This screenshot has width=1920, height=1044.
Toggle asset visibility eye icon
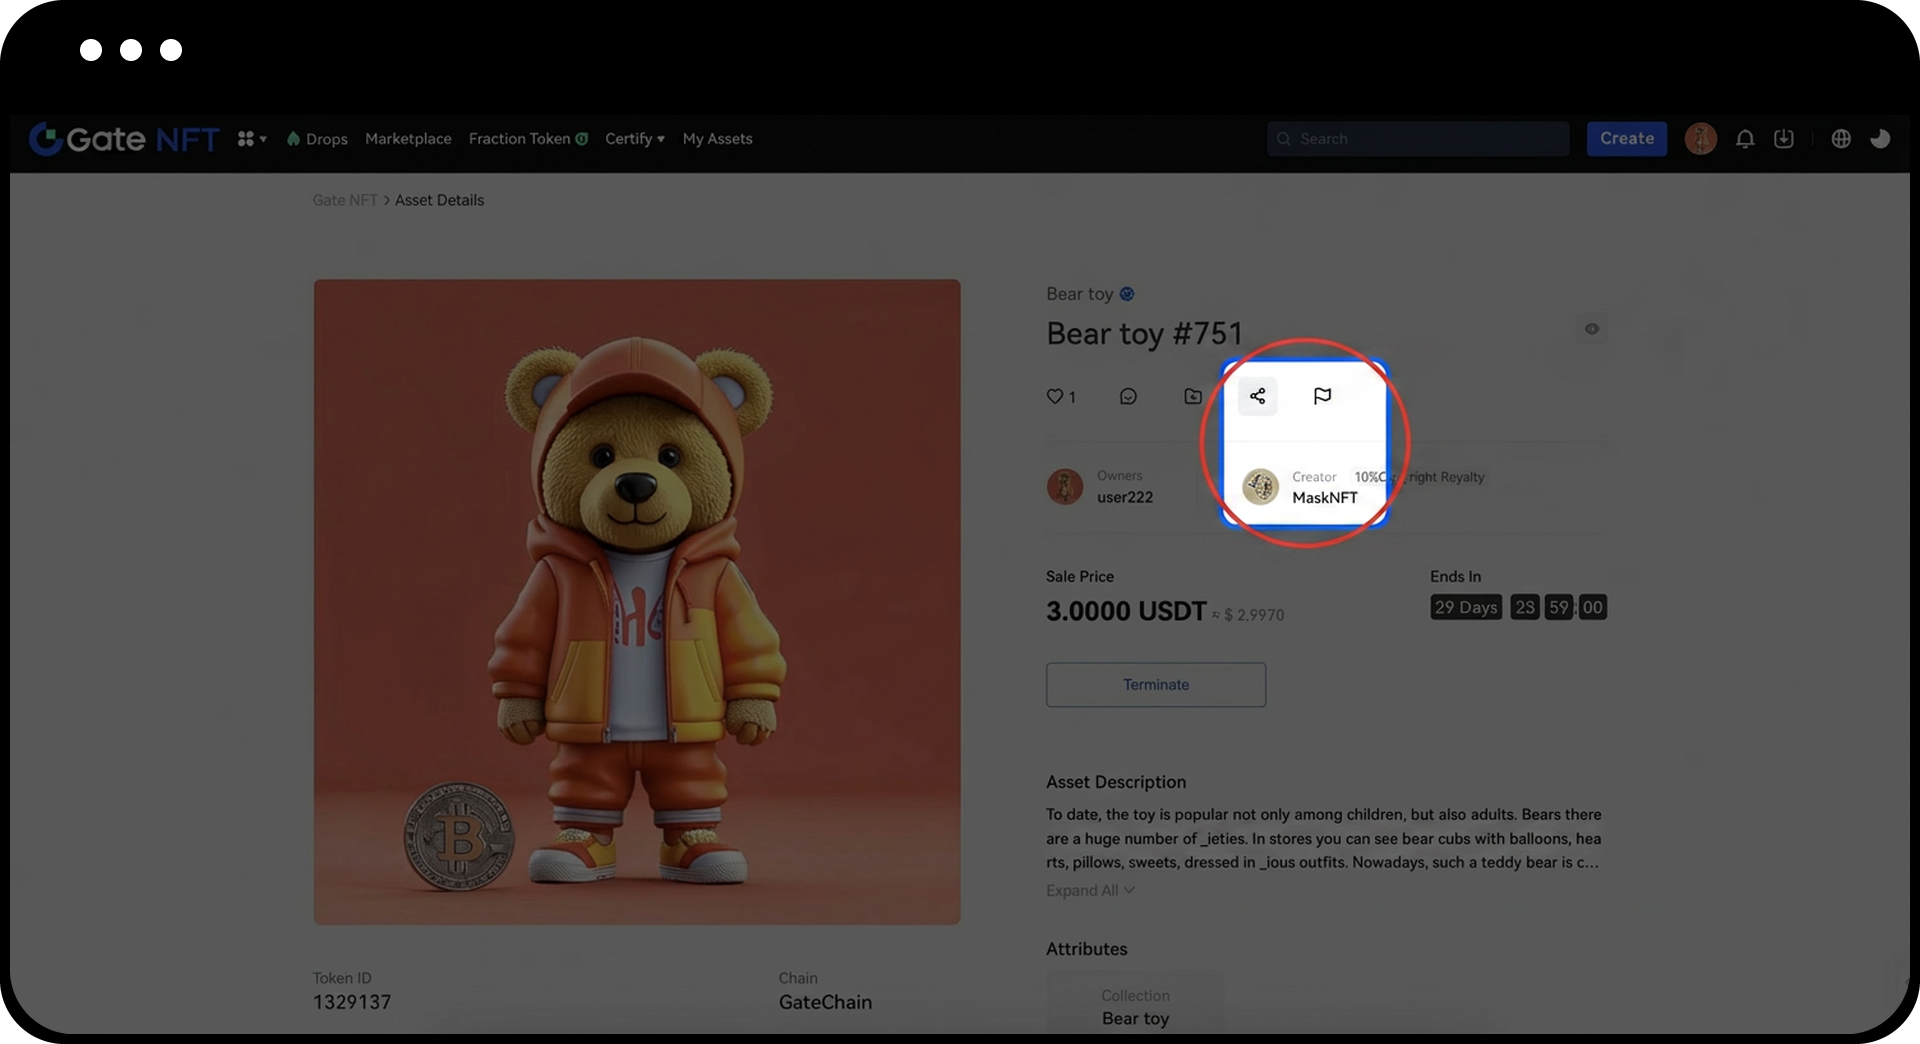[x=1591, y=329]
